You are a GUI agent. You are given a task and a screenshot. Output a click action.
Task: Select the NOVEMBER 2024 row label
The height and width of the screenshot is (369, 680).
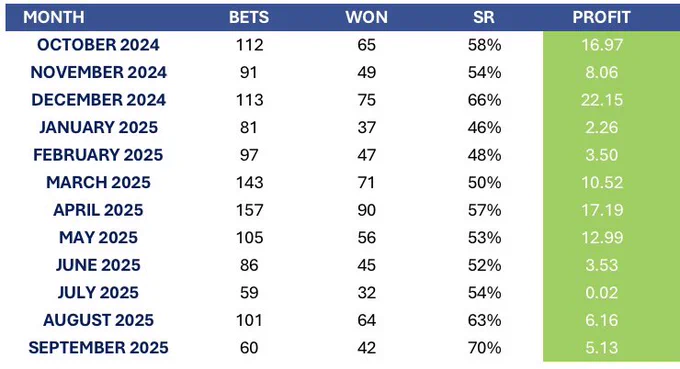pos(98,72)
